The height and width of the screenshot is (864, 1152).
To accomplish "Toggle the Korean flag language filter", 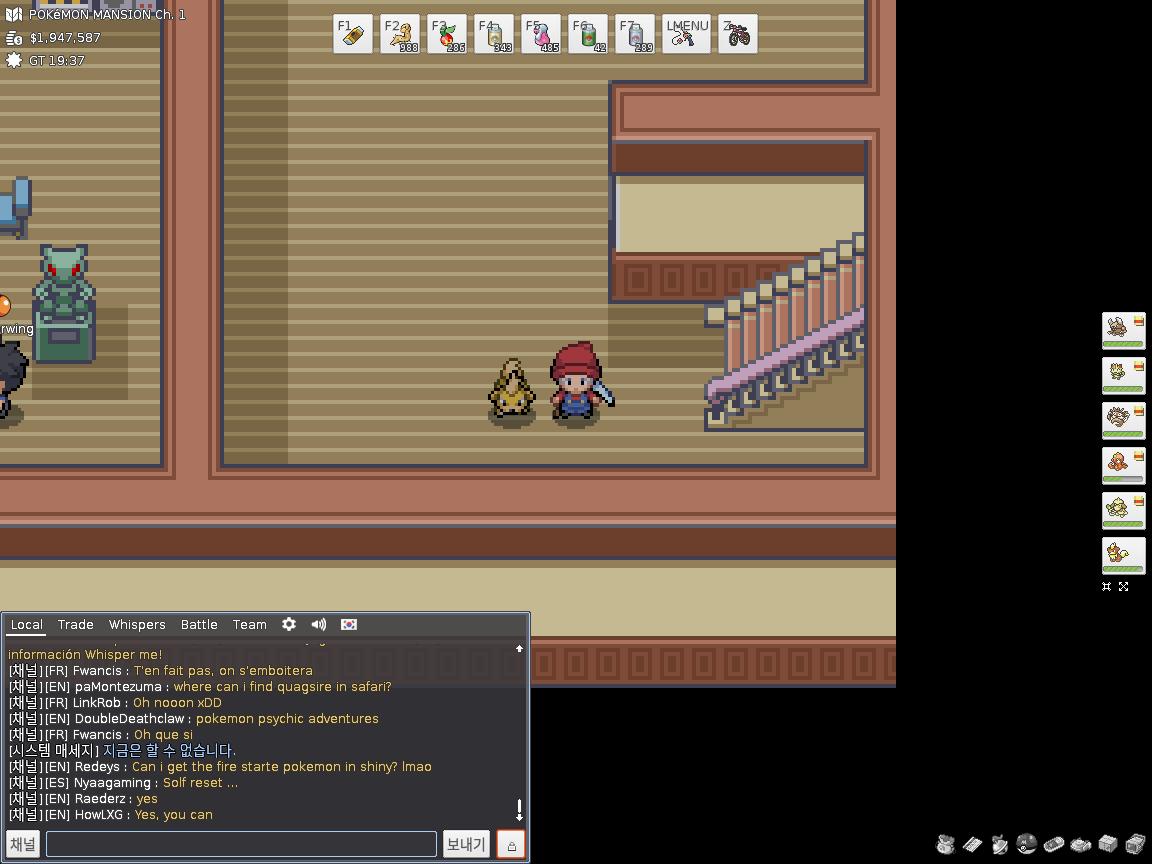I will pyautogui.click(x=349, y=624).
